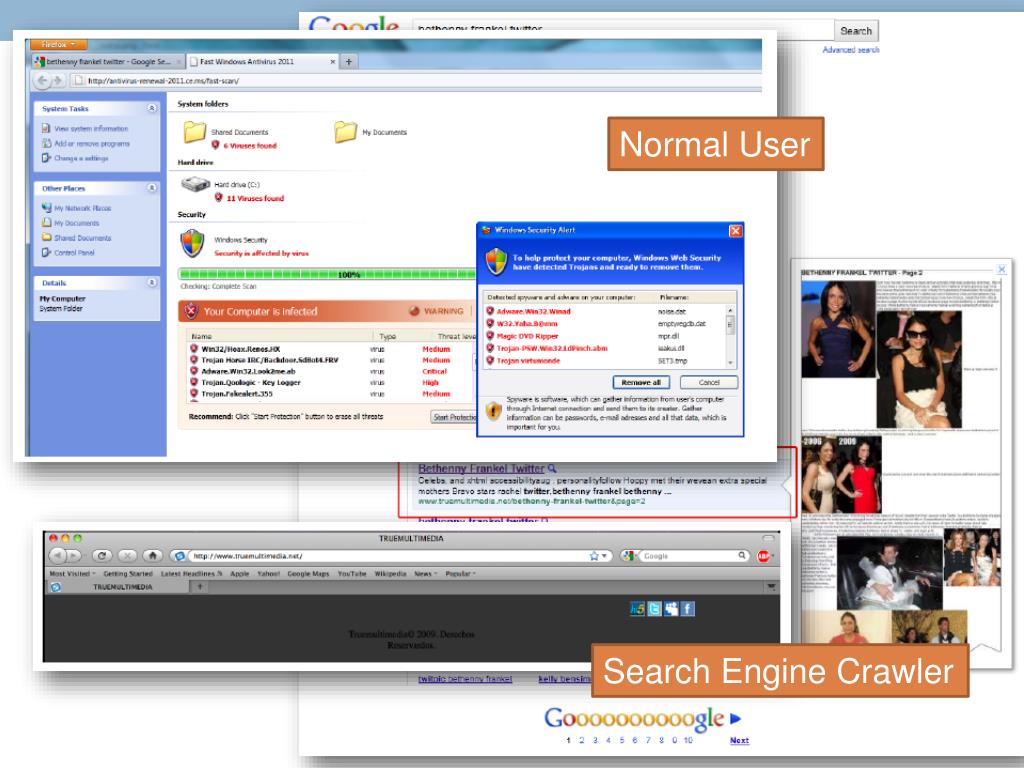Screen dimensions: 1024x768
Task: Open 'My Documents' in Other Places sidebar
Action: click(x=76, y=223)
